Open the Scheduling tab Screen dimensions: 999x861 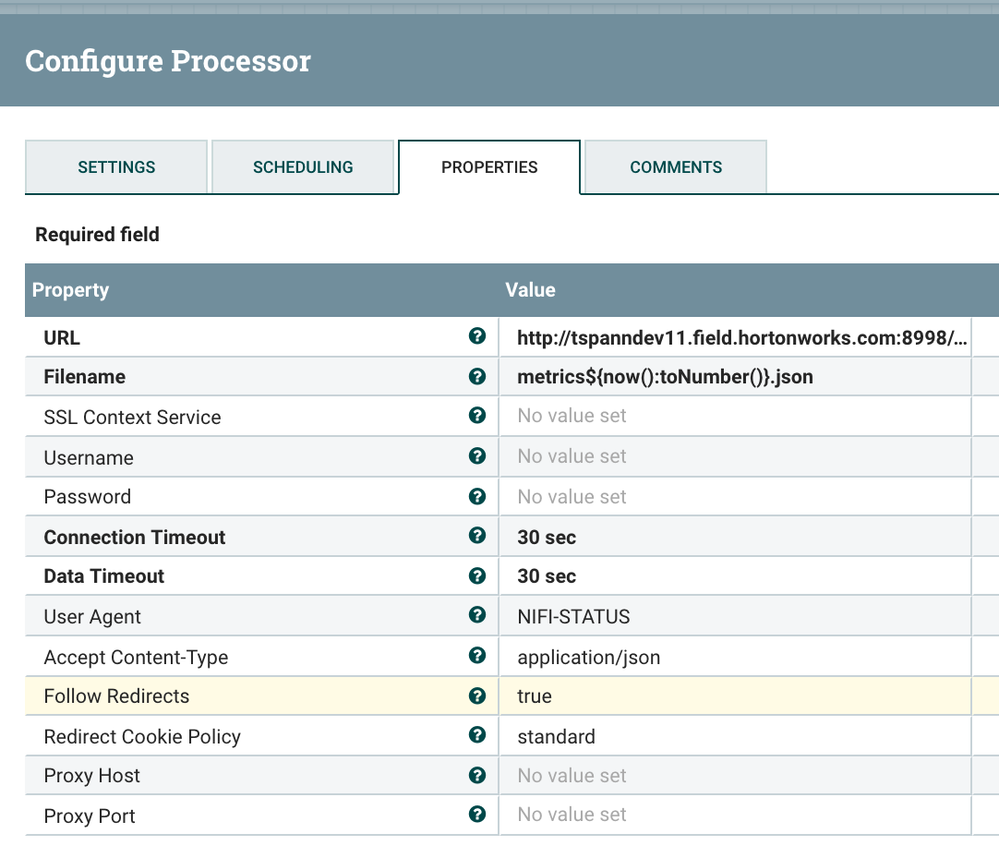point(302,167)
